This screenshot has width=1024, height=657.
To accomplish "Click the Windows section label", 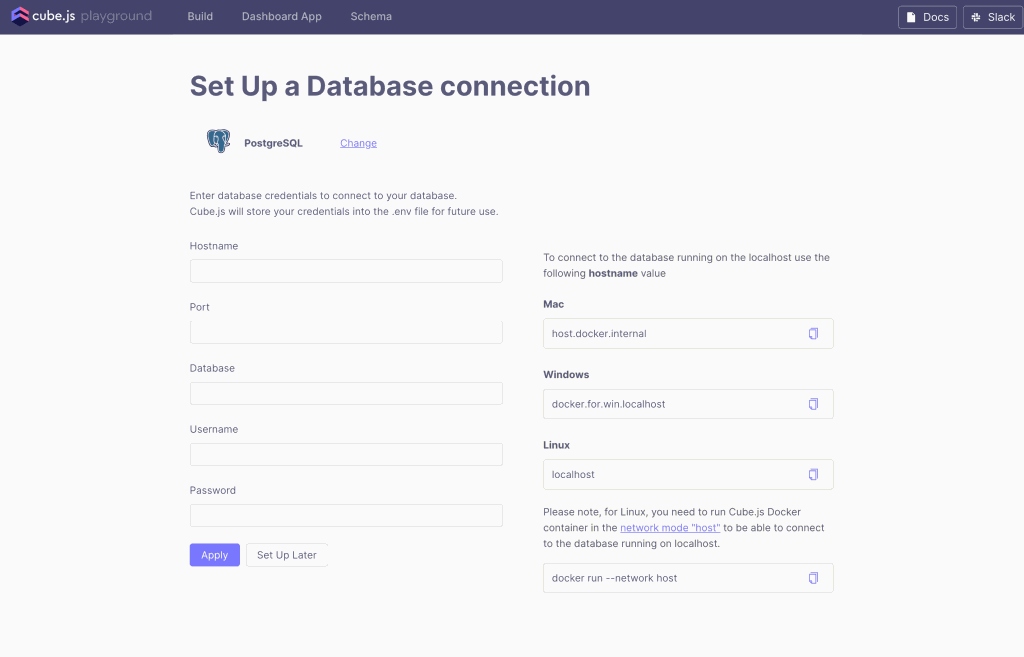I will (566, 375).
